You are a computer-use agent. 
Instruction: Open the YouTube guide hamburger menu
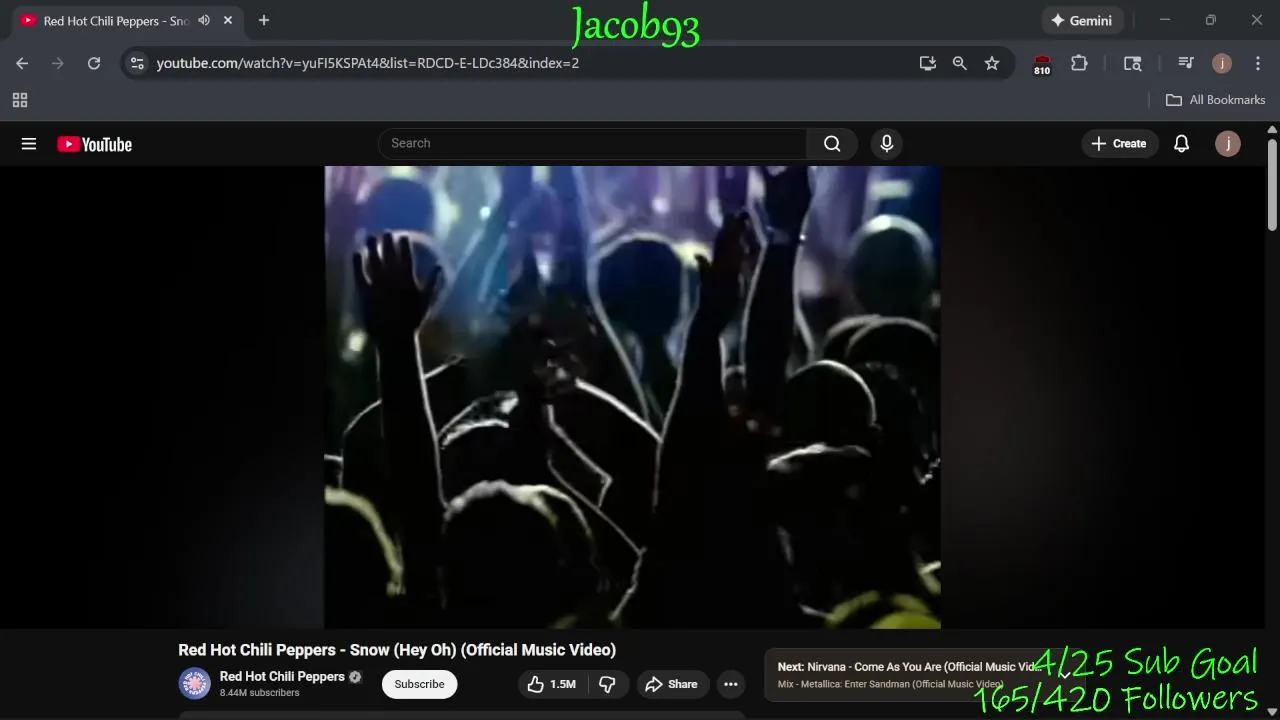29,144
